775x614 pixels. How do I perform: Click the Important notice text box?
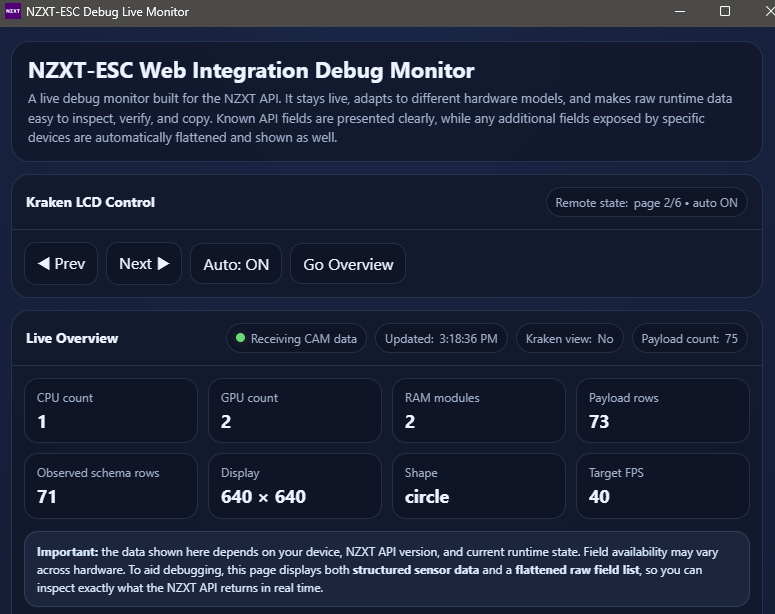[387, 569]
